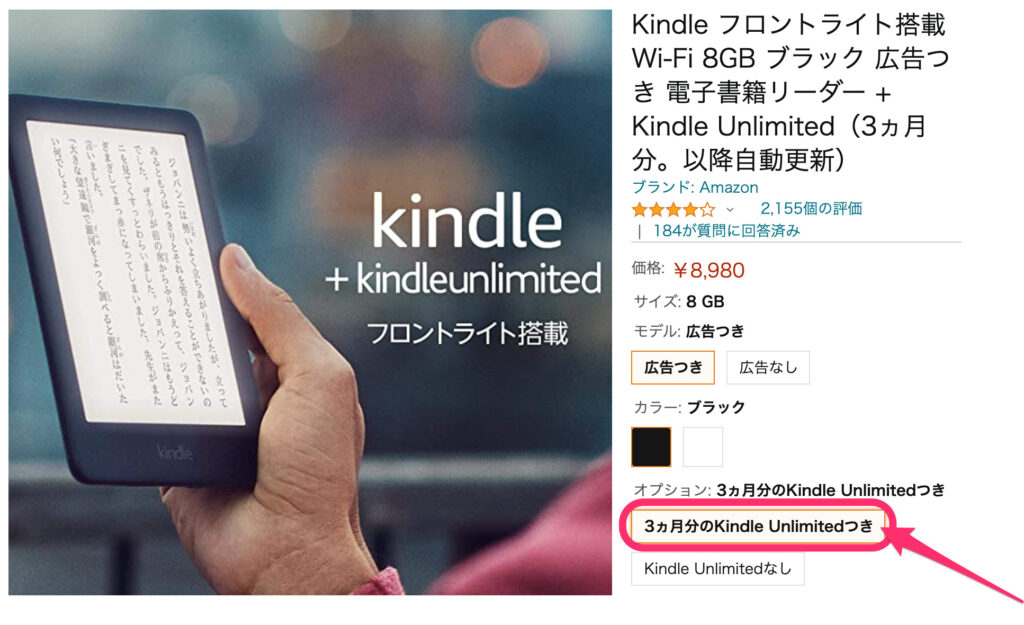
Task: Click the product title heading text
Action: click(790, 92)
